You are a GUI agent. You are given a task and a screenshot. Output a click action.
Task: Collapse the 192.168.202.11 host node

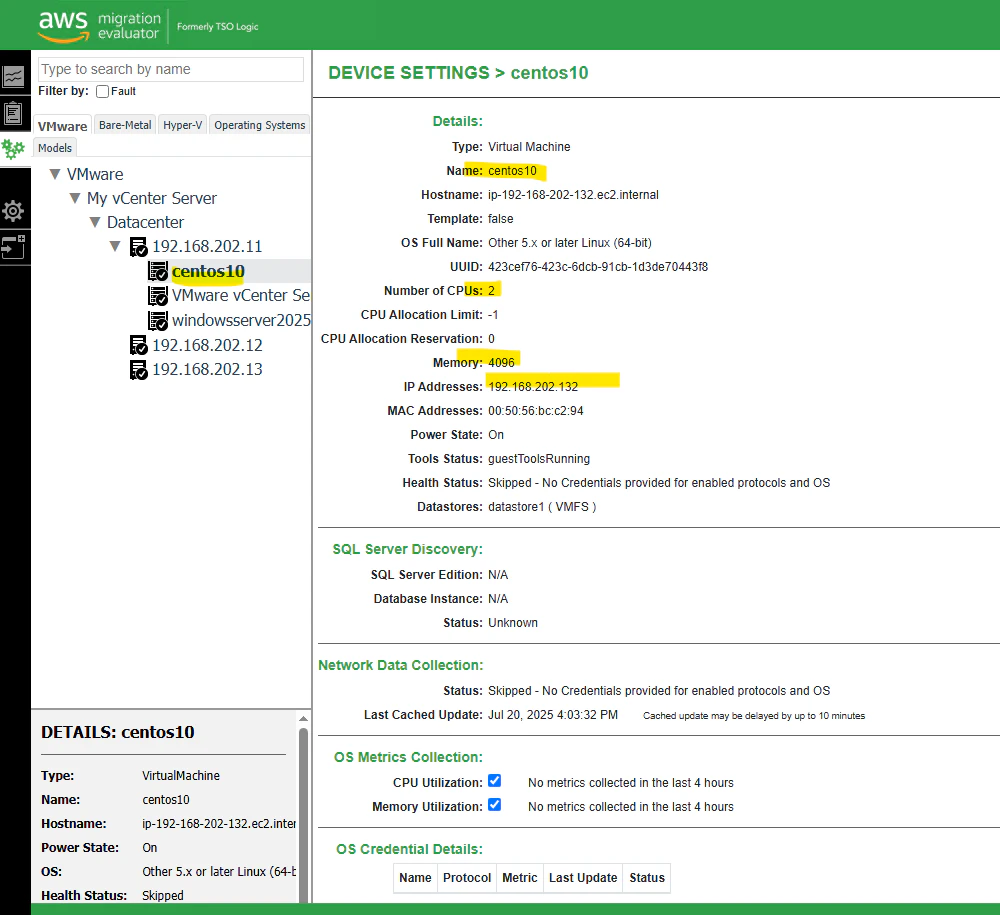tap(115, 246)
